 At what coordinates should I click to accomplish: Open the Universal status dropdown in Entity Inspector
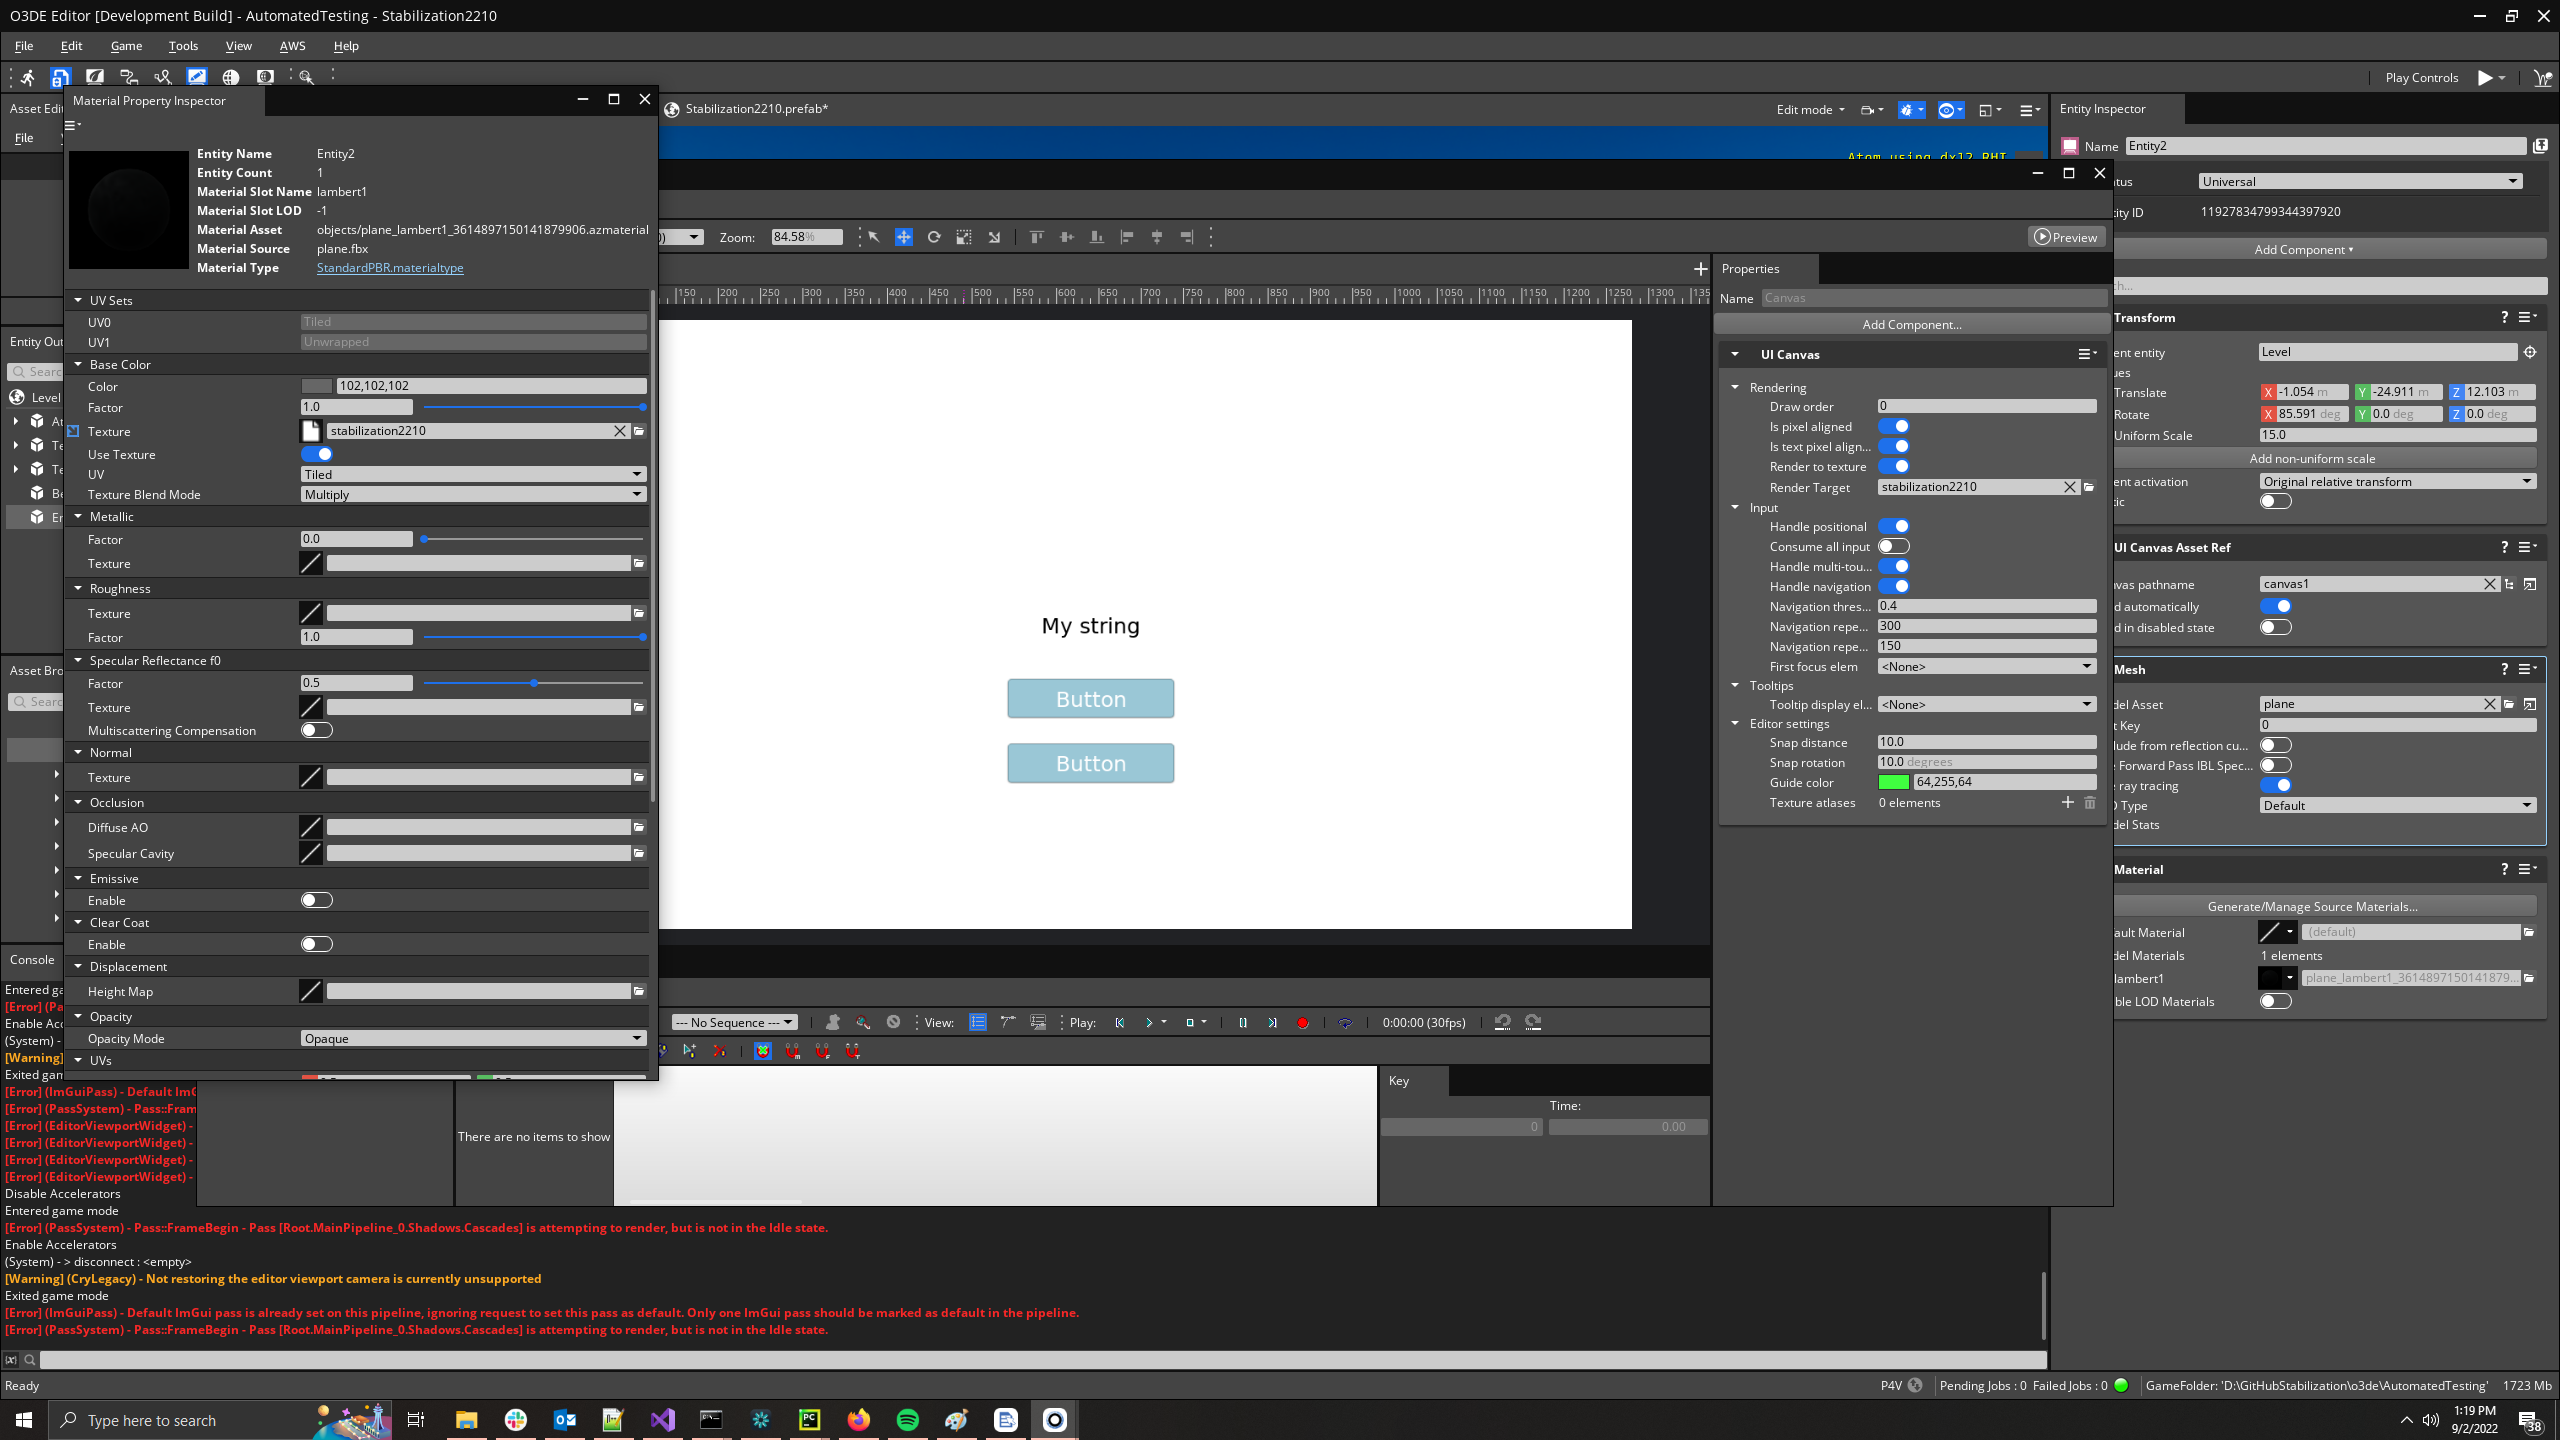2360,181
